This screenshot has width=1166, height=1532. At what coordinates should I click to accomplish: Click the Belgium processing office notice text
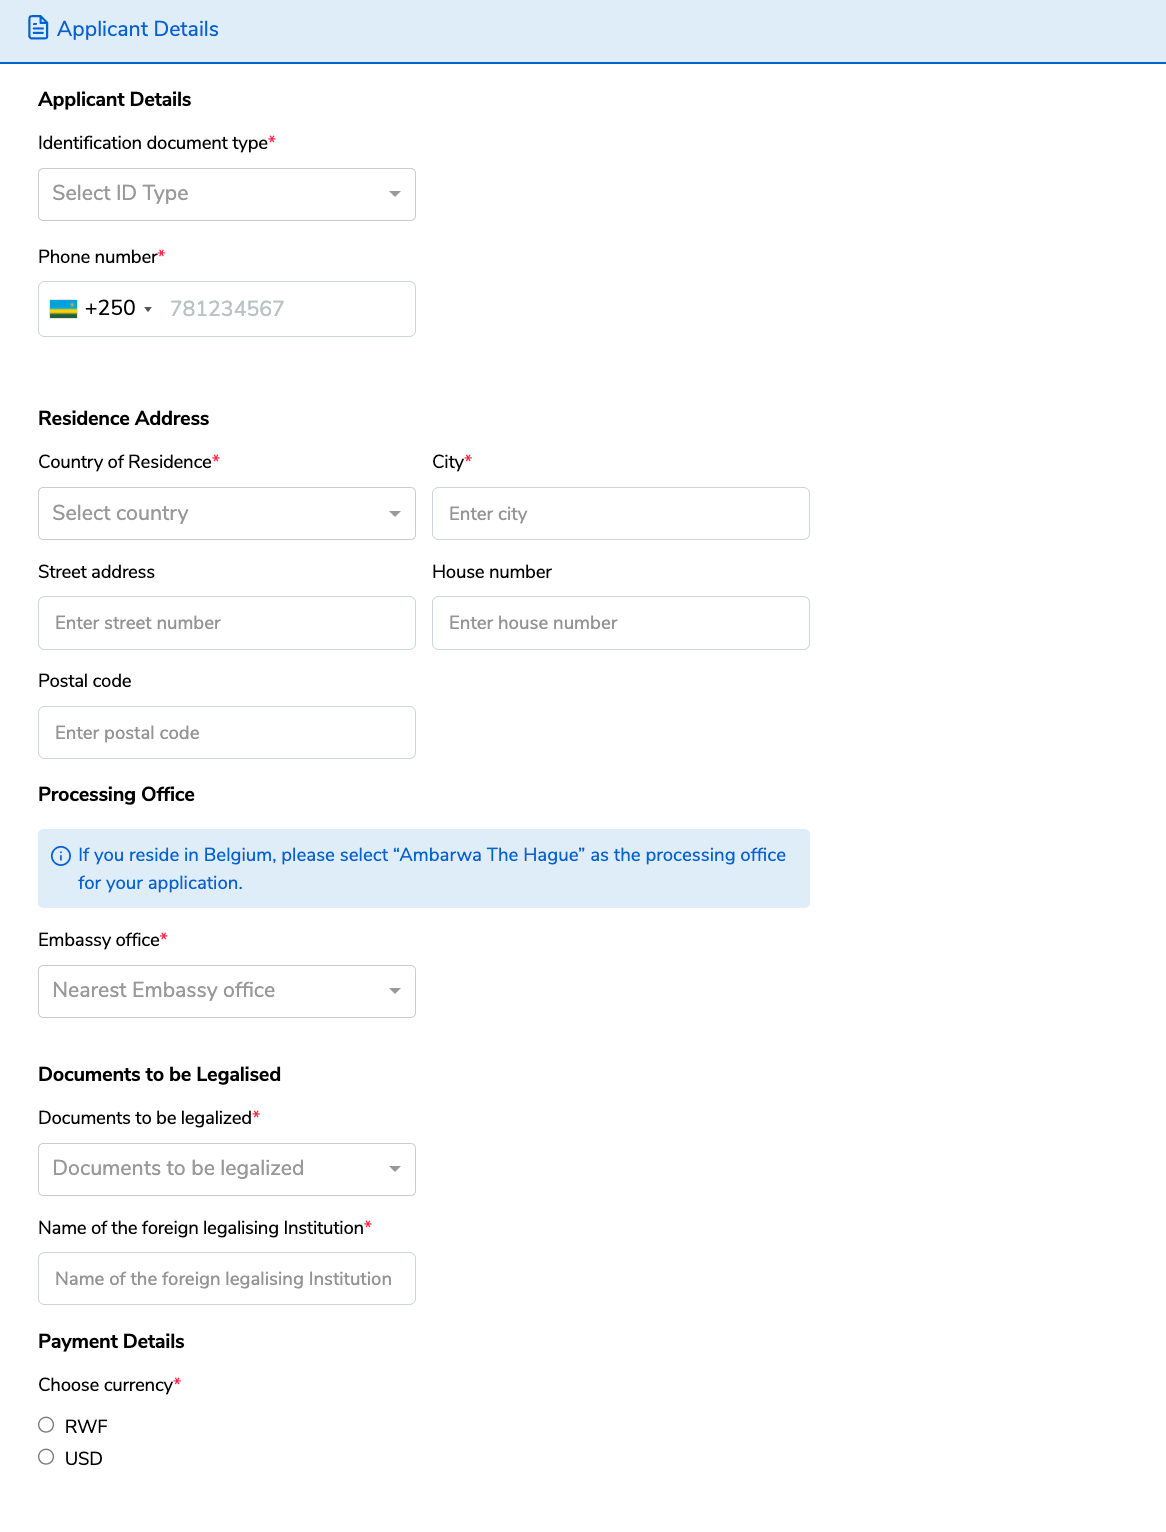(432, 869)
